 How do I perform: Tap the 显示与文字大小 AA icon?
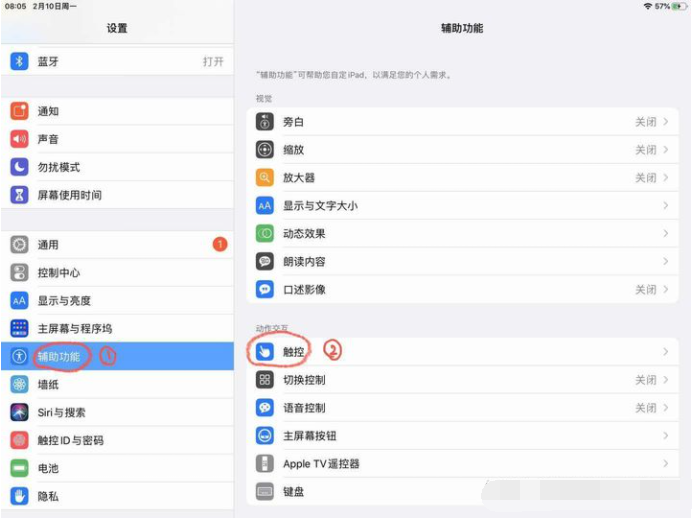point(265,206)
